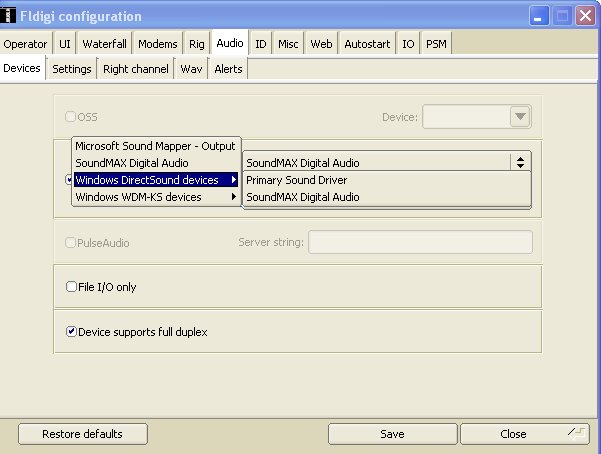This screenshot has width=601, height=454.
Task: Choose Microsoft Sound Mapper - Output
Action: pyautogui.click(x=155, y=146)
